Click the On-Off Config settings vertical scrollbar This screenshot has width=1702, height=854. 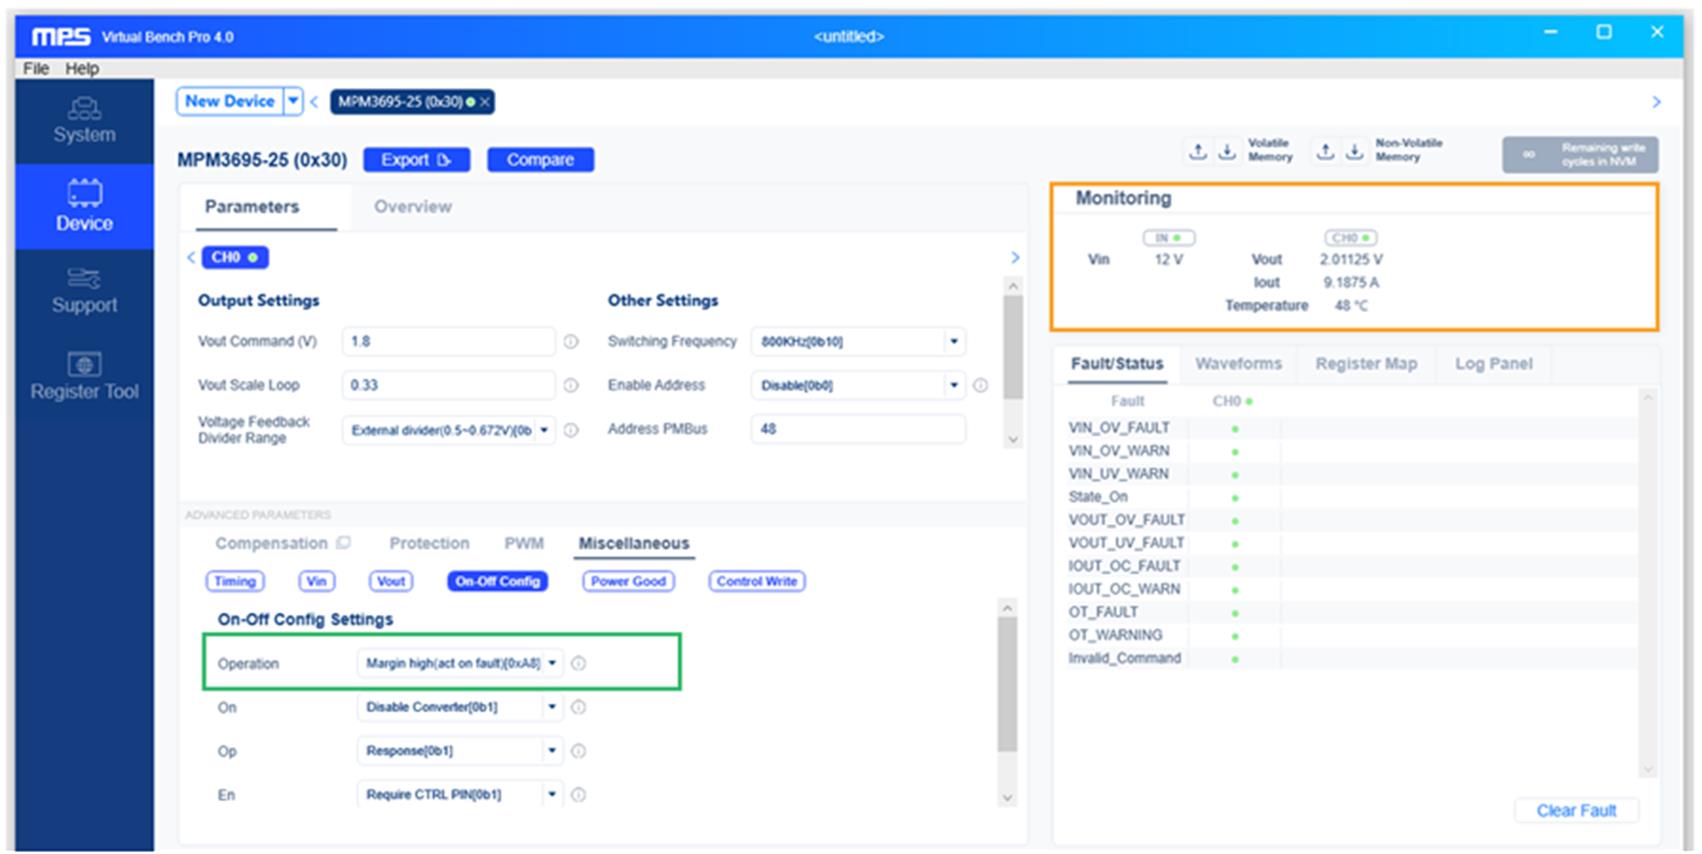point(1007,685)
